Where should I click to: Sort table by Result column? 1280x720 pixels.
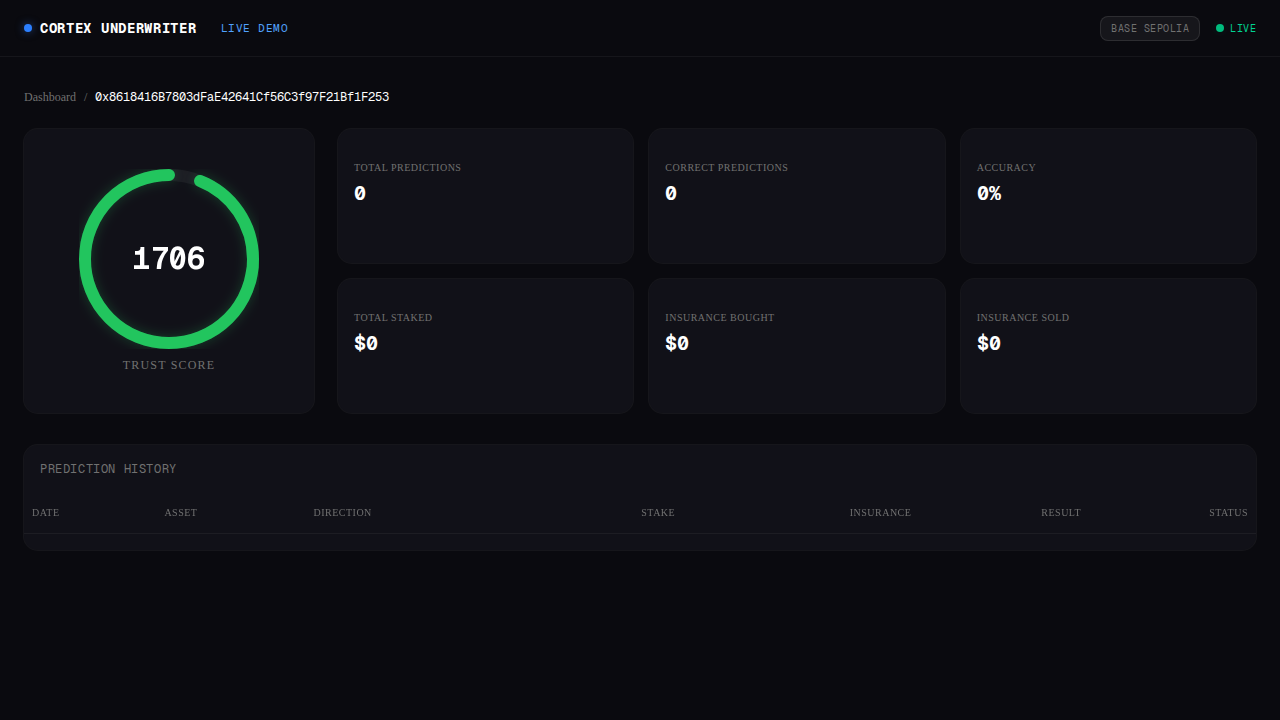(1061, 513)
